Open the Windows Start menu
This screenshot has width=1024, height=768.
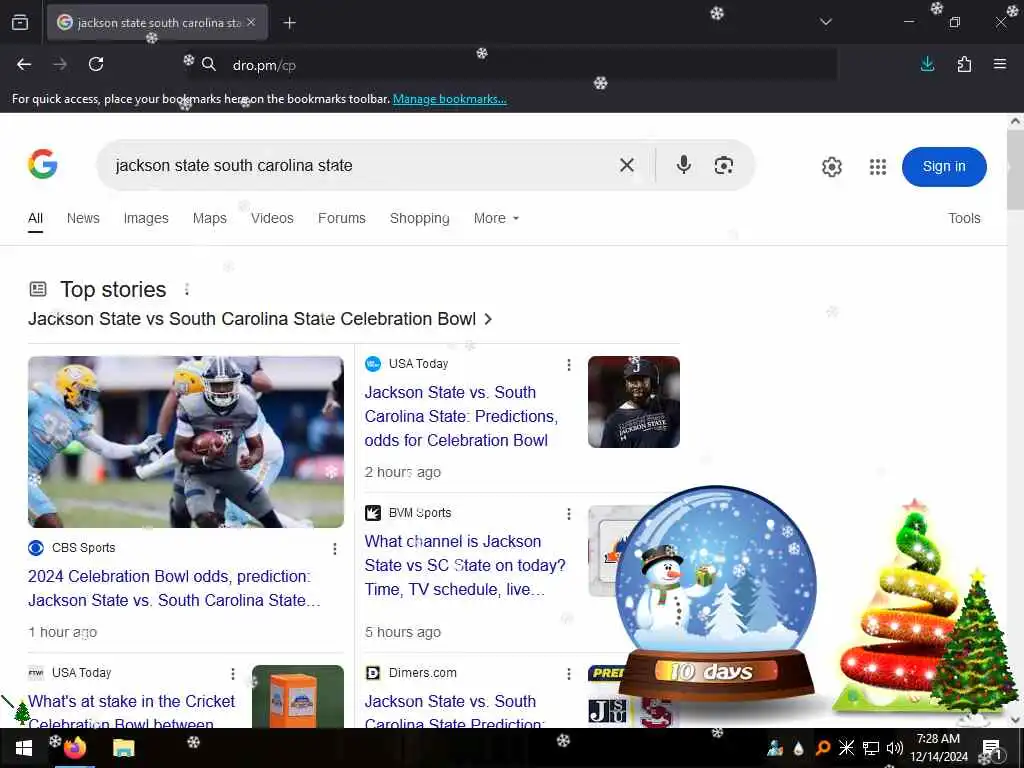click(24, 748)
